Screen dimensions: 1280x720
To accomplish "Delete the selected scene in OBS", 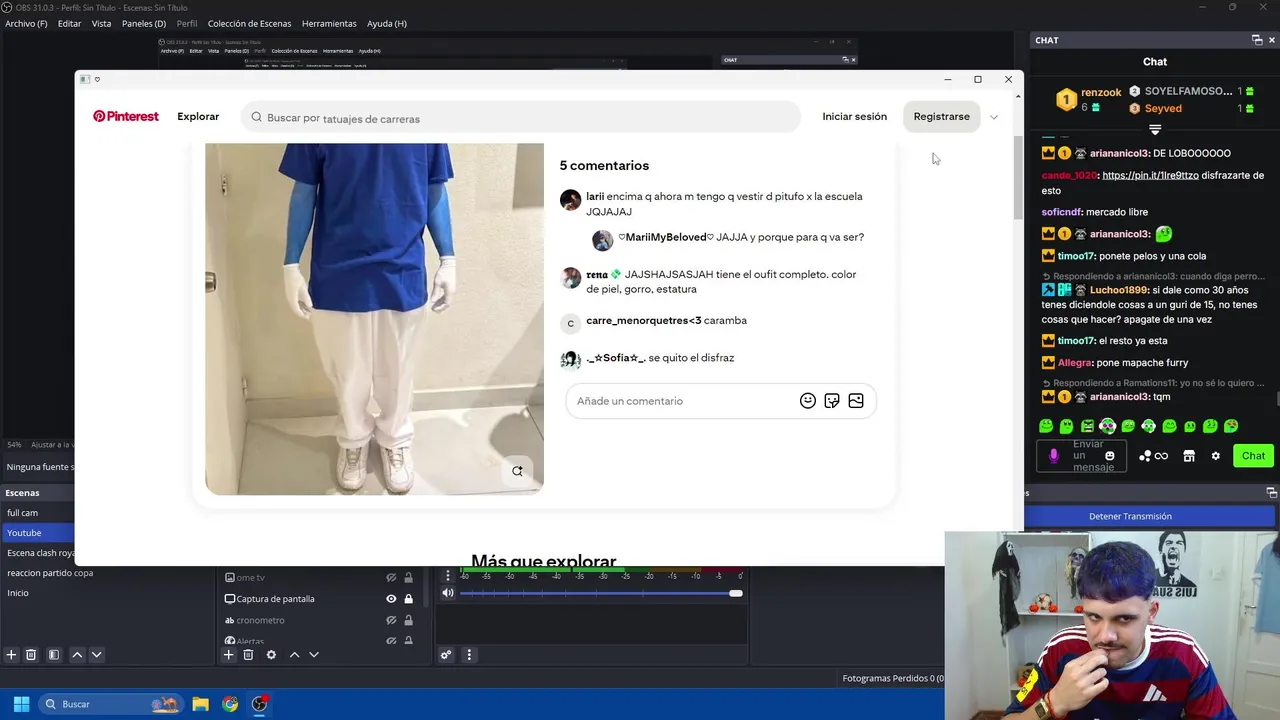I will [31, 655].
